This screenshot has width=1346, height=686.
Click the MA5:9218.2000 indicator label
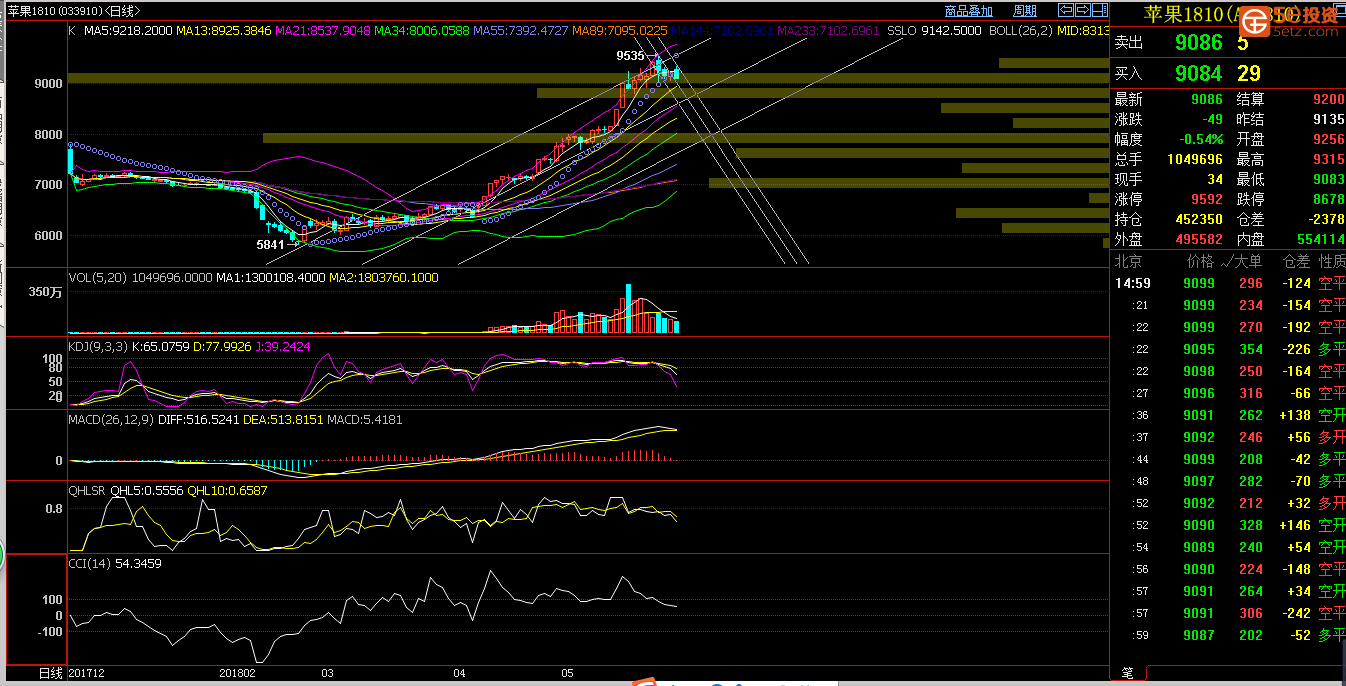pyautogui.click(x=128, y=30)
